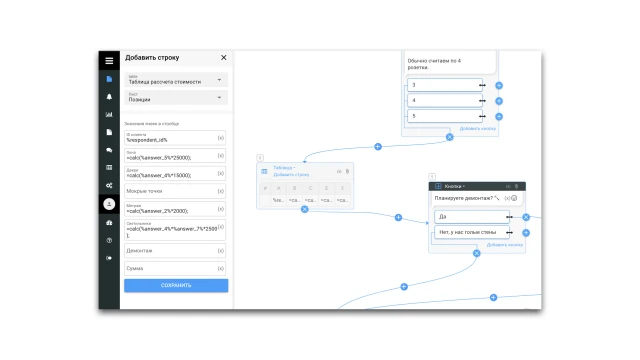Click Добавить кнопку link under button 5
Image resolution: width=640 pixels, height=360 pixels.
(478, 129)
